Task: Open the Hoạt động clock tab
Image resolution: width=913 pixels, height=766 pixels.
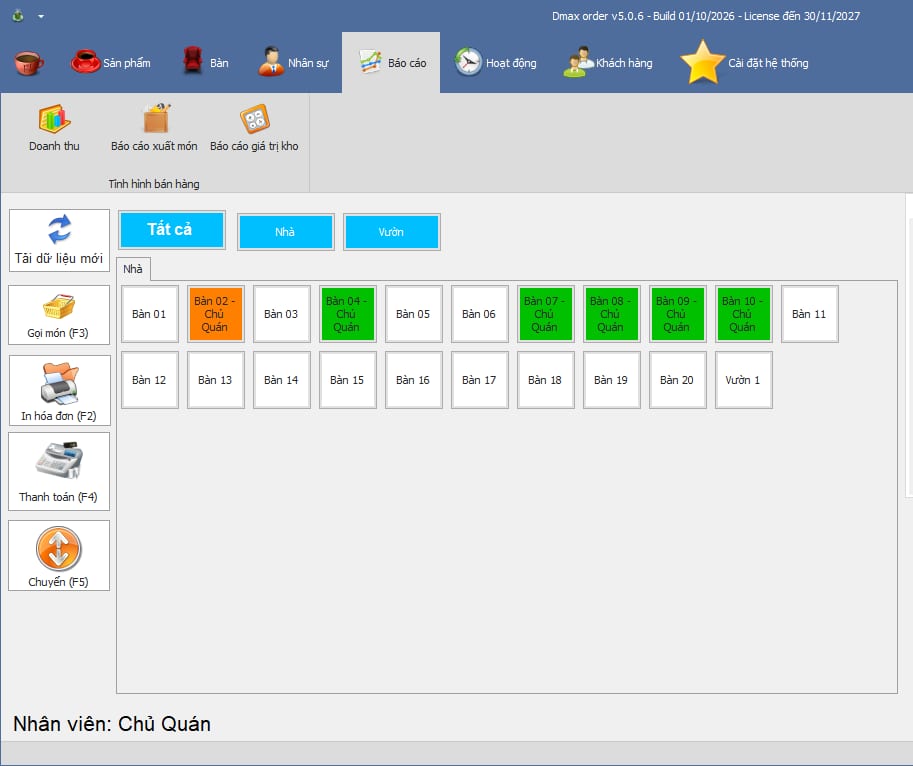Action: [496, 62]
